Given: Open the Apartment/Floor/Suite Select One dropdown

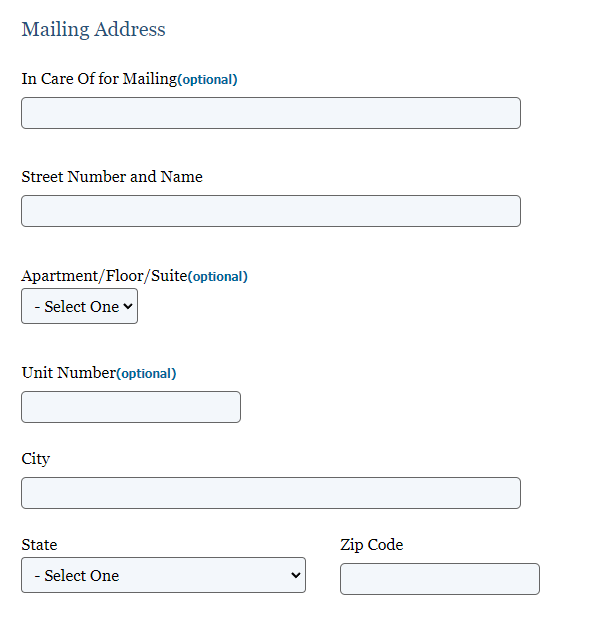Looking at the screenshot, I should (79, 306).
